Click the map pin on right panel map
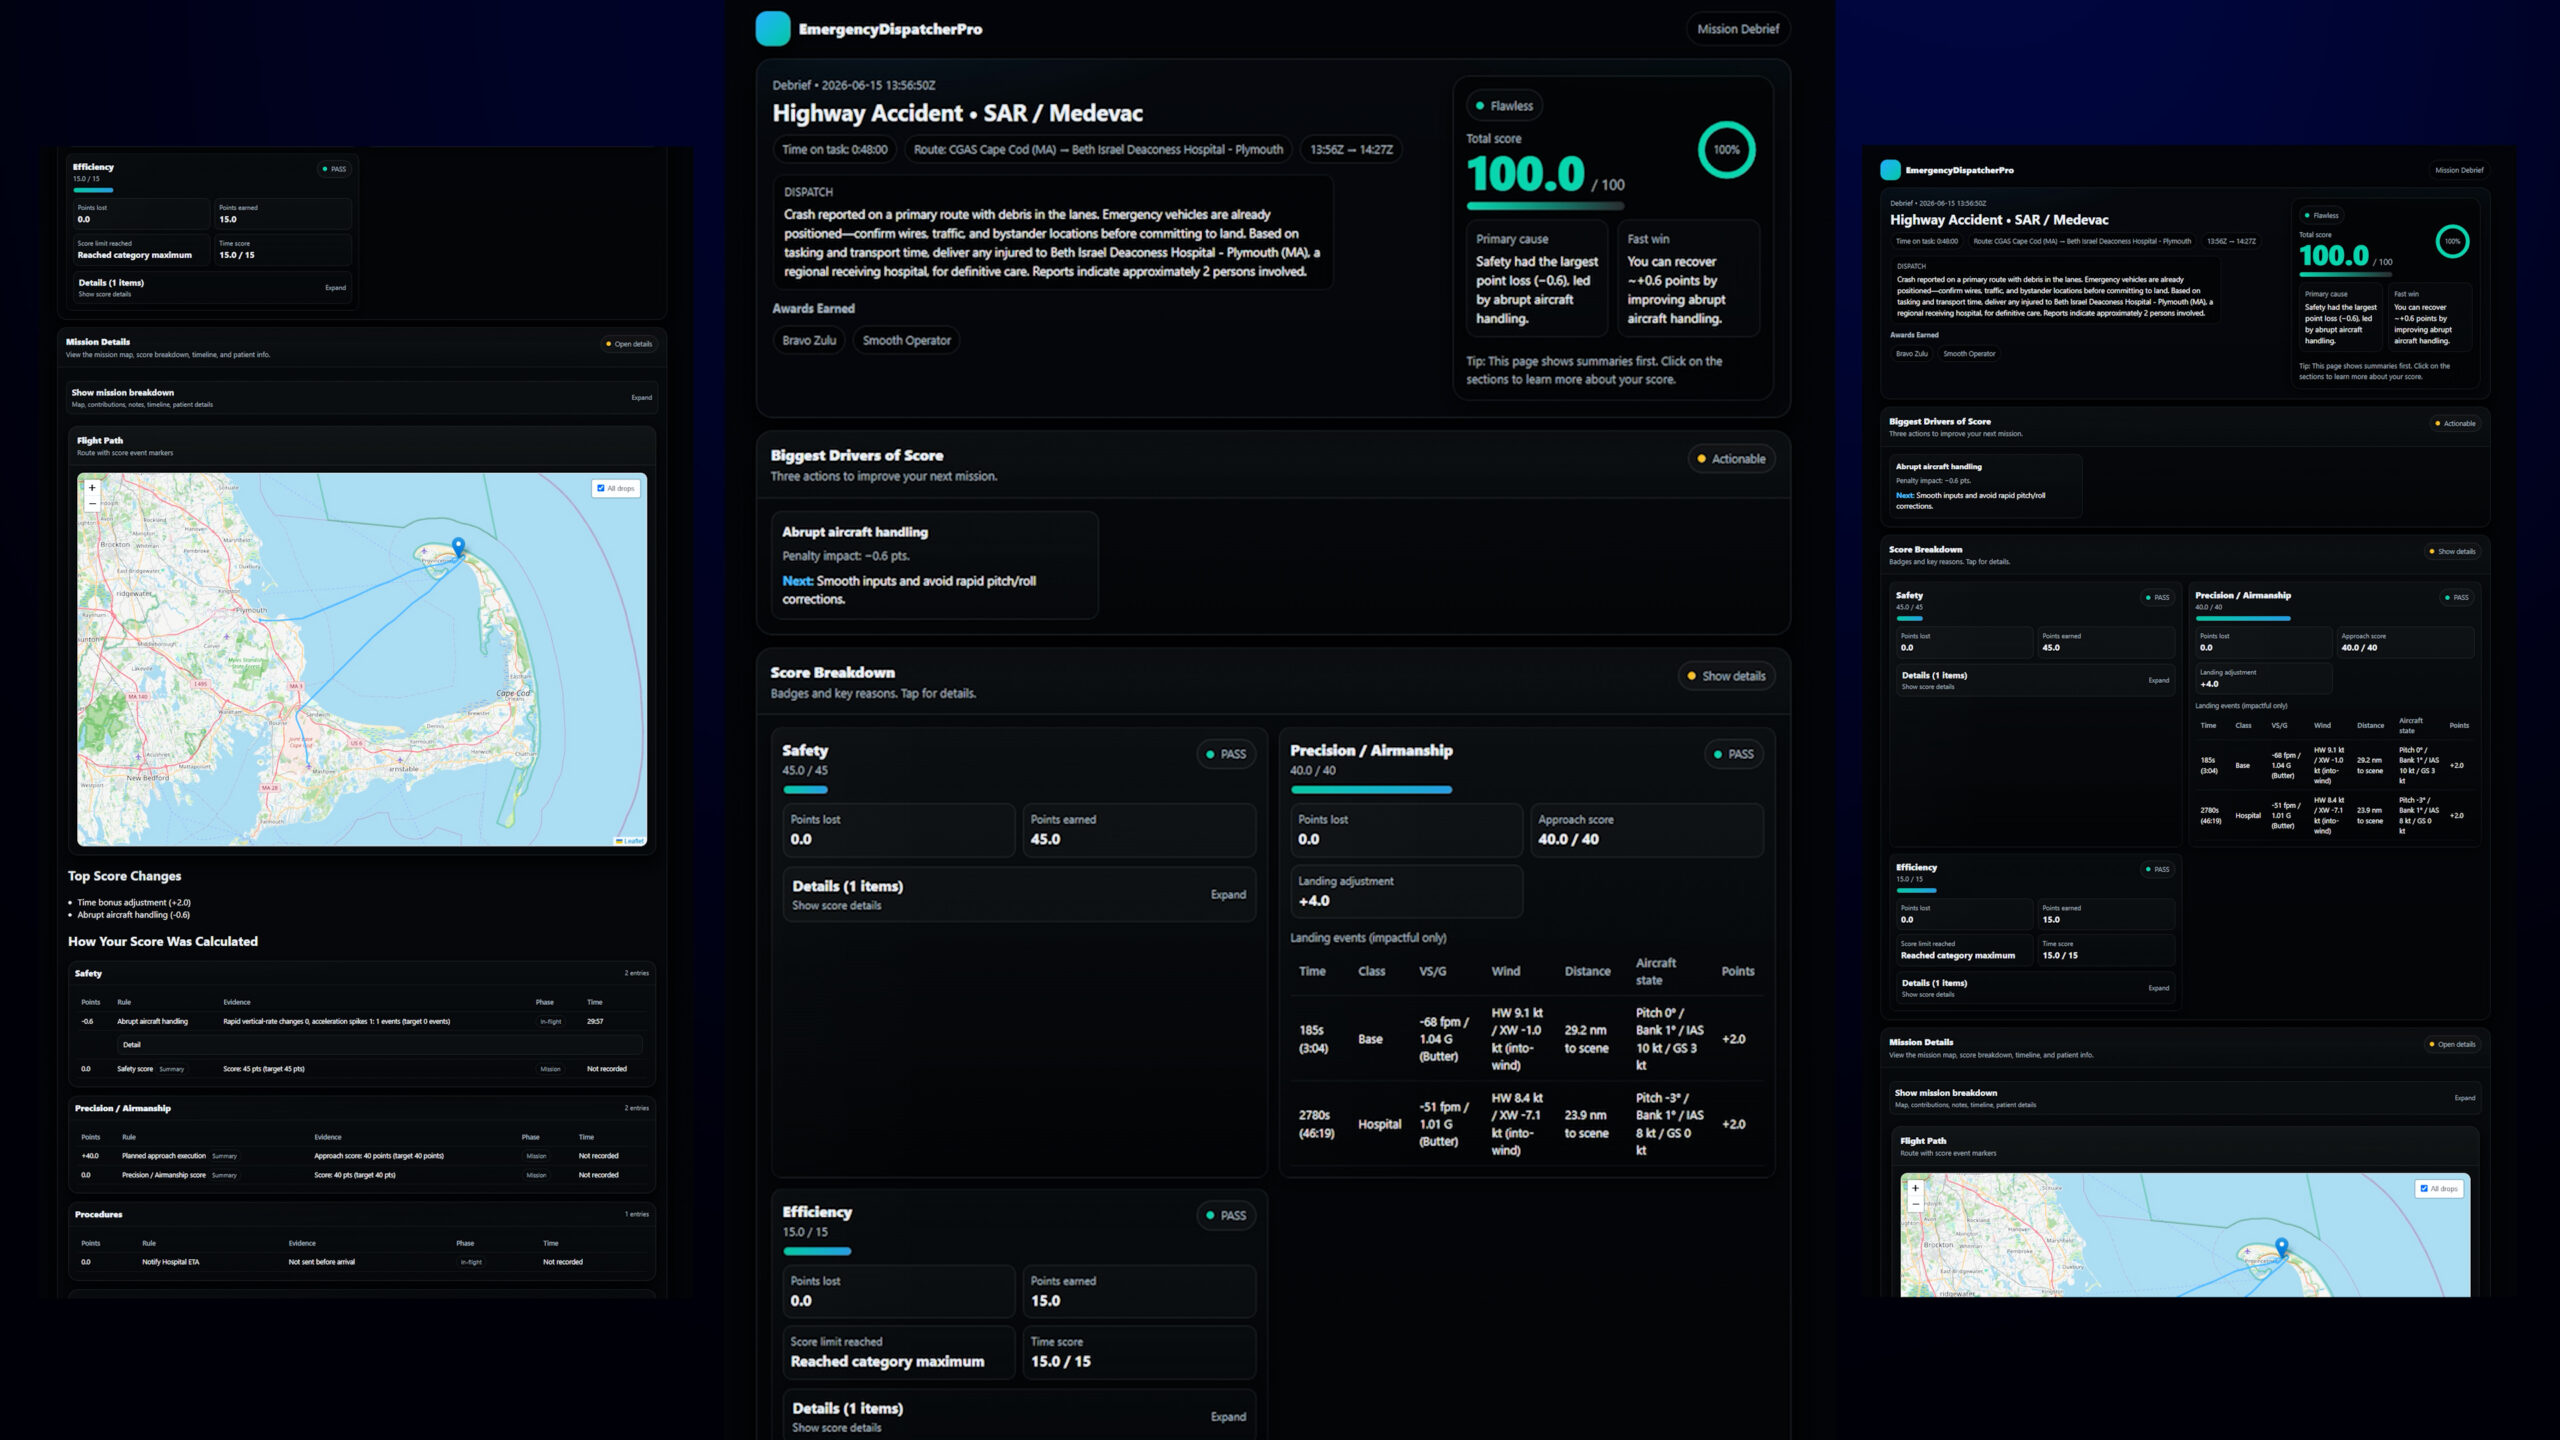The height and width of the screenshot is (1440, 2560). pyautogui.click(x=2281, y=1247)
